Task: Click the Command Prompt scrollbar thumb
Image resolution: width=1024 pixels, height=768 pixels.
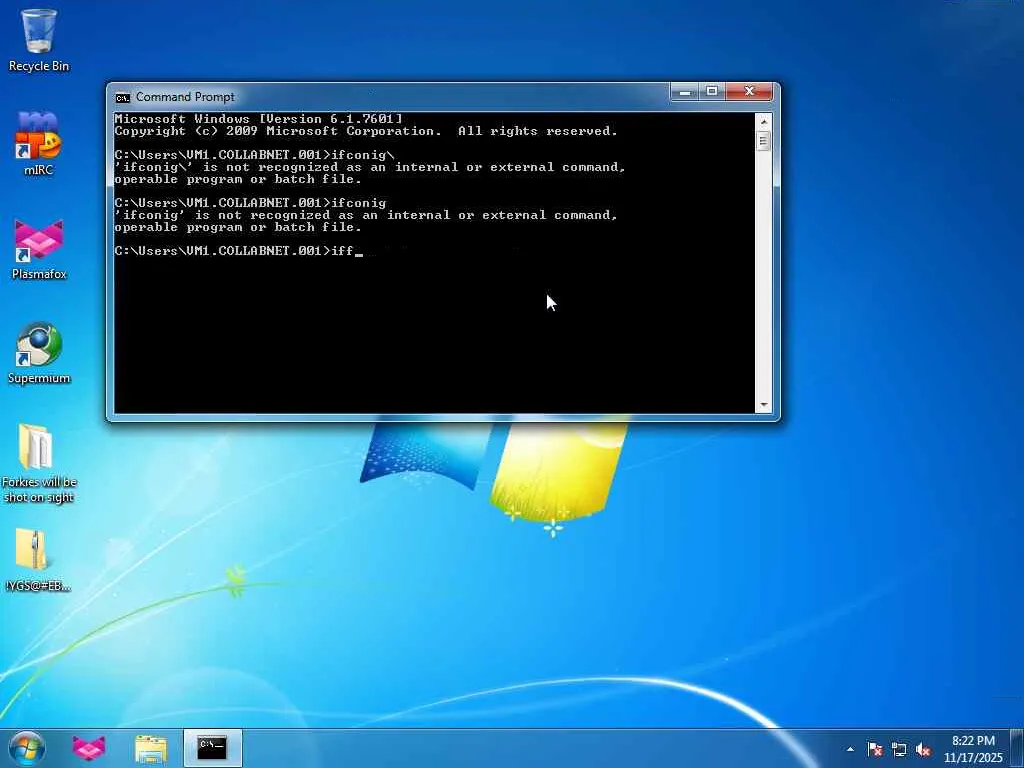Action: (x=763, y=140)
